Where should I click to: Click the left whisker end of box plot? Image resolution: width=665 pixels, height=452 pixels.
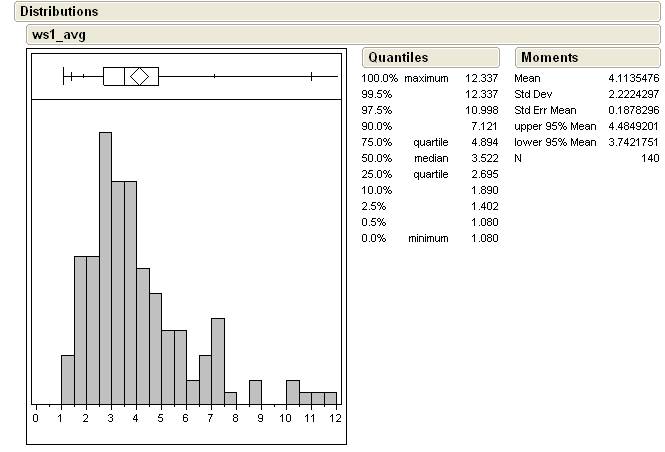coord(64,76)
